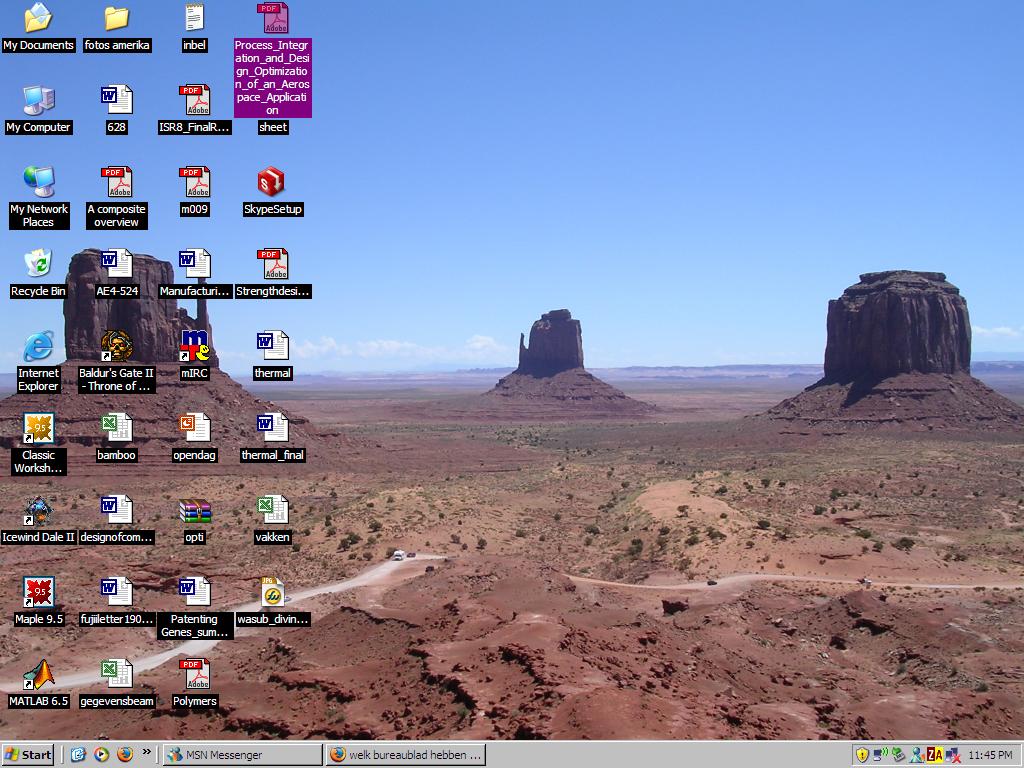Select the opti WinRAR archive
Viewport: 1024px width, 768px height.
[x=194, y=511]
